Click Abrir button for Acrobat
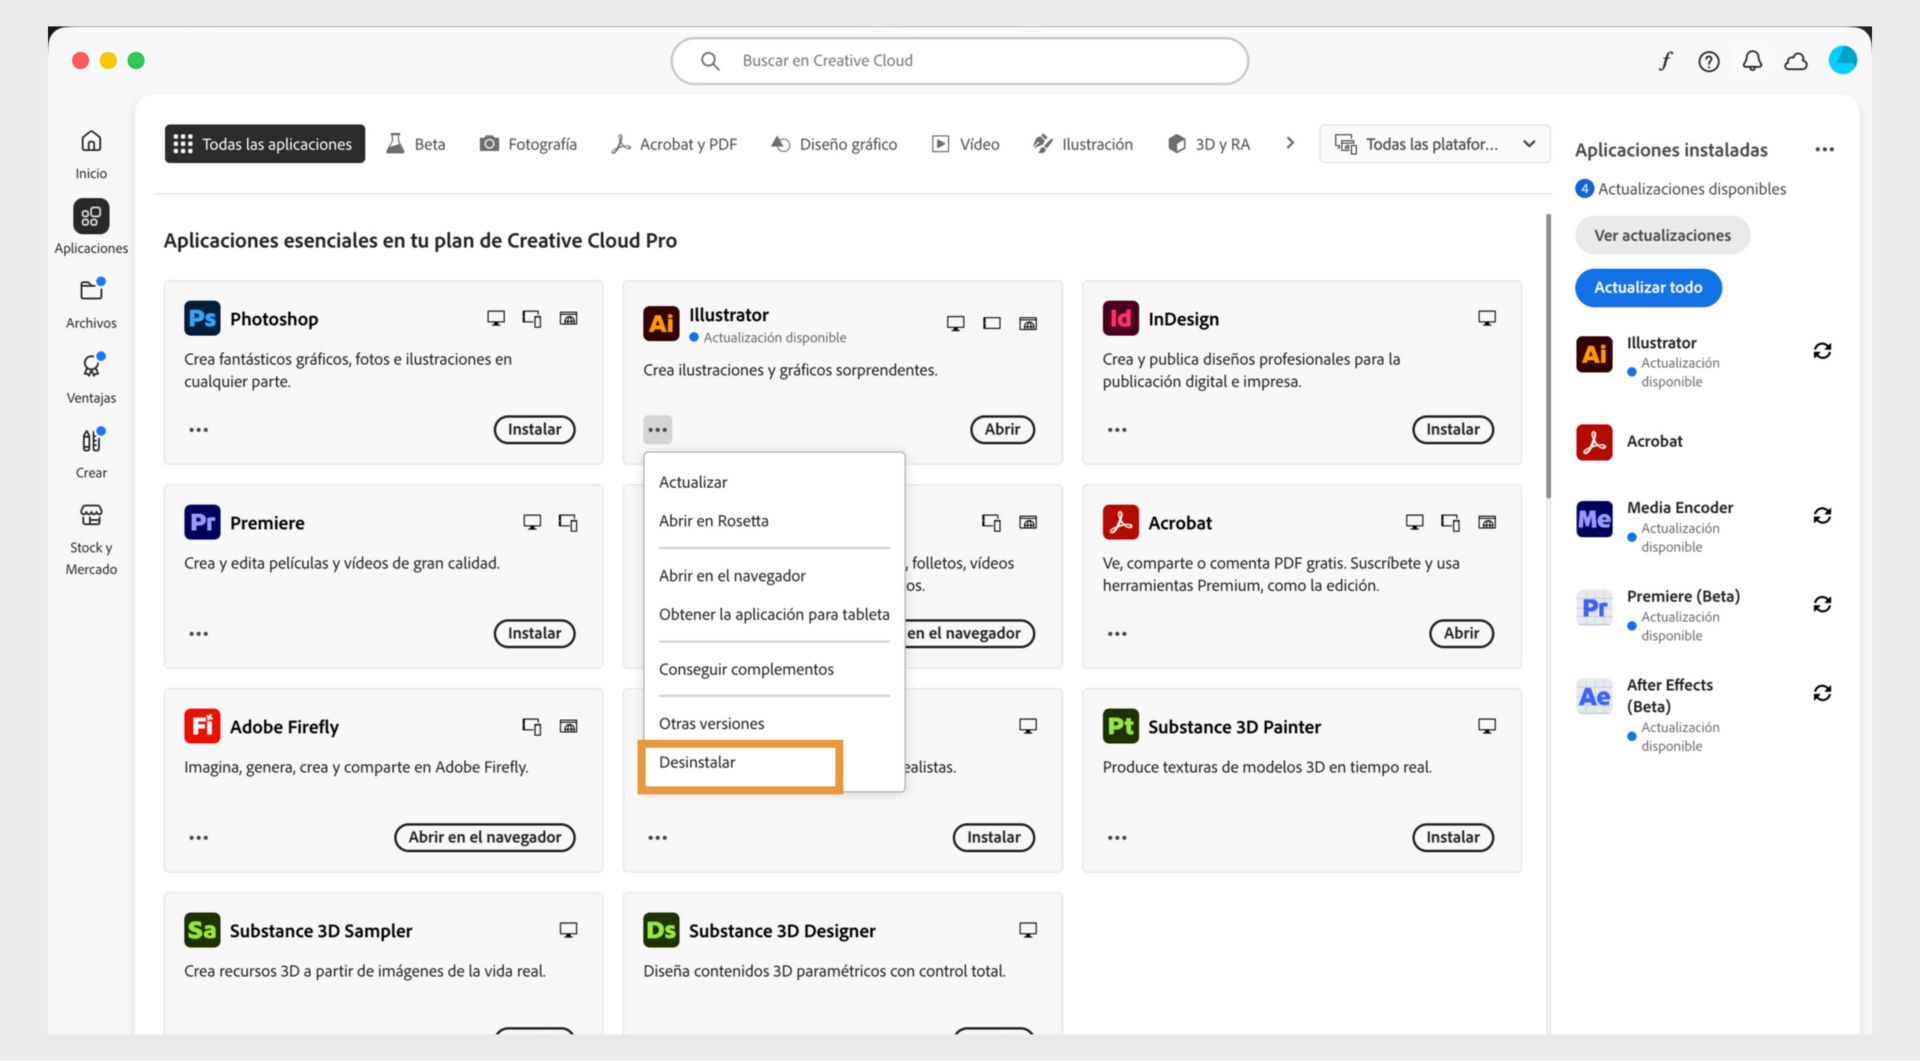1920x1062 pixels. pyautogui.click(x=1461, y=634)
